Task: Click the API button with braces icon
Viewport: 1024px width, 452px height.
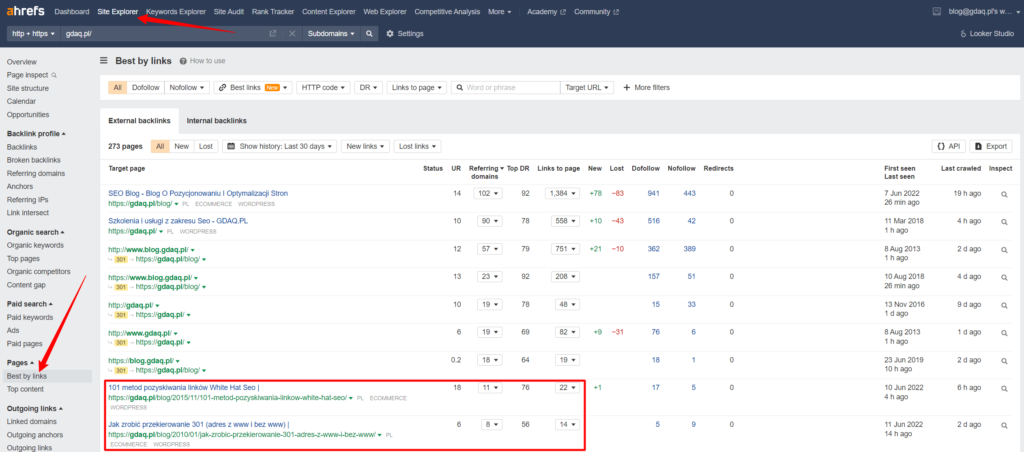Action: [948, 146]
